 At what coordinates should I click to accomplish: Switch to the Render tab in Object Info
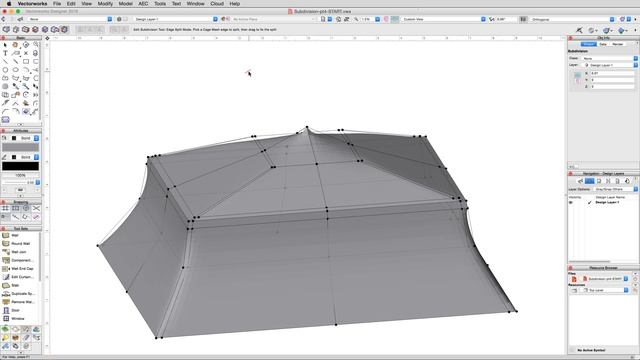(618, 44)
